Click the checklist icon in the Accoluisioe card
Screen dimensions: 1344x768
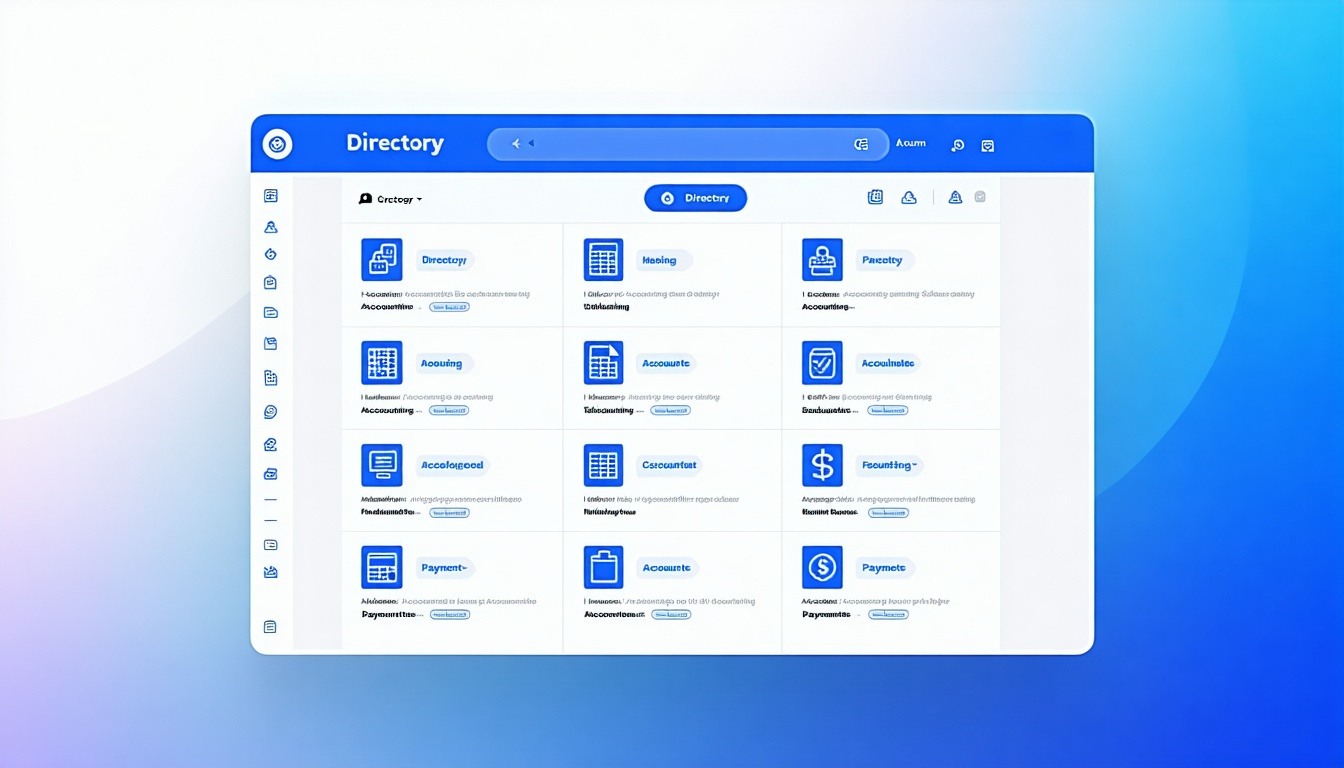822,363
